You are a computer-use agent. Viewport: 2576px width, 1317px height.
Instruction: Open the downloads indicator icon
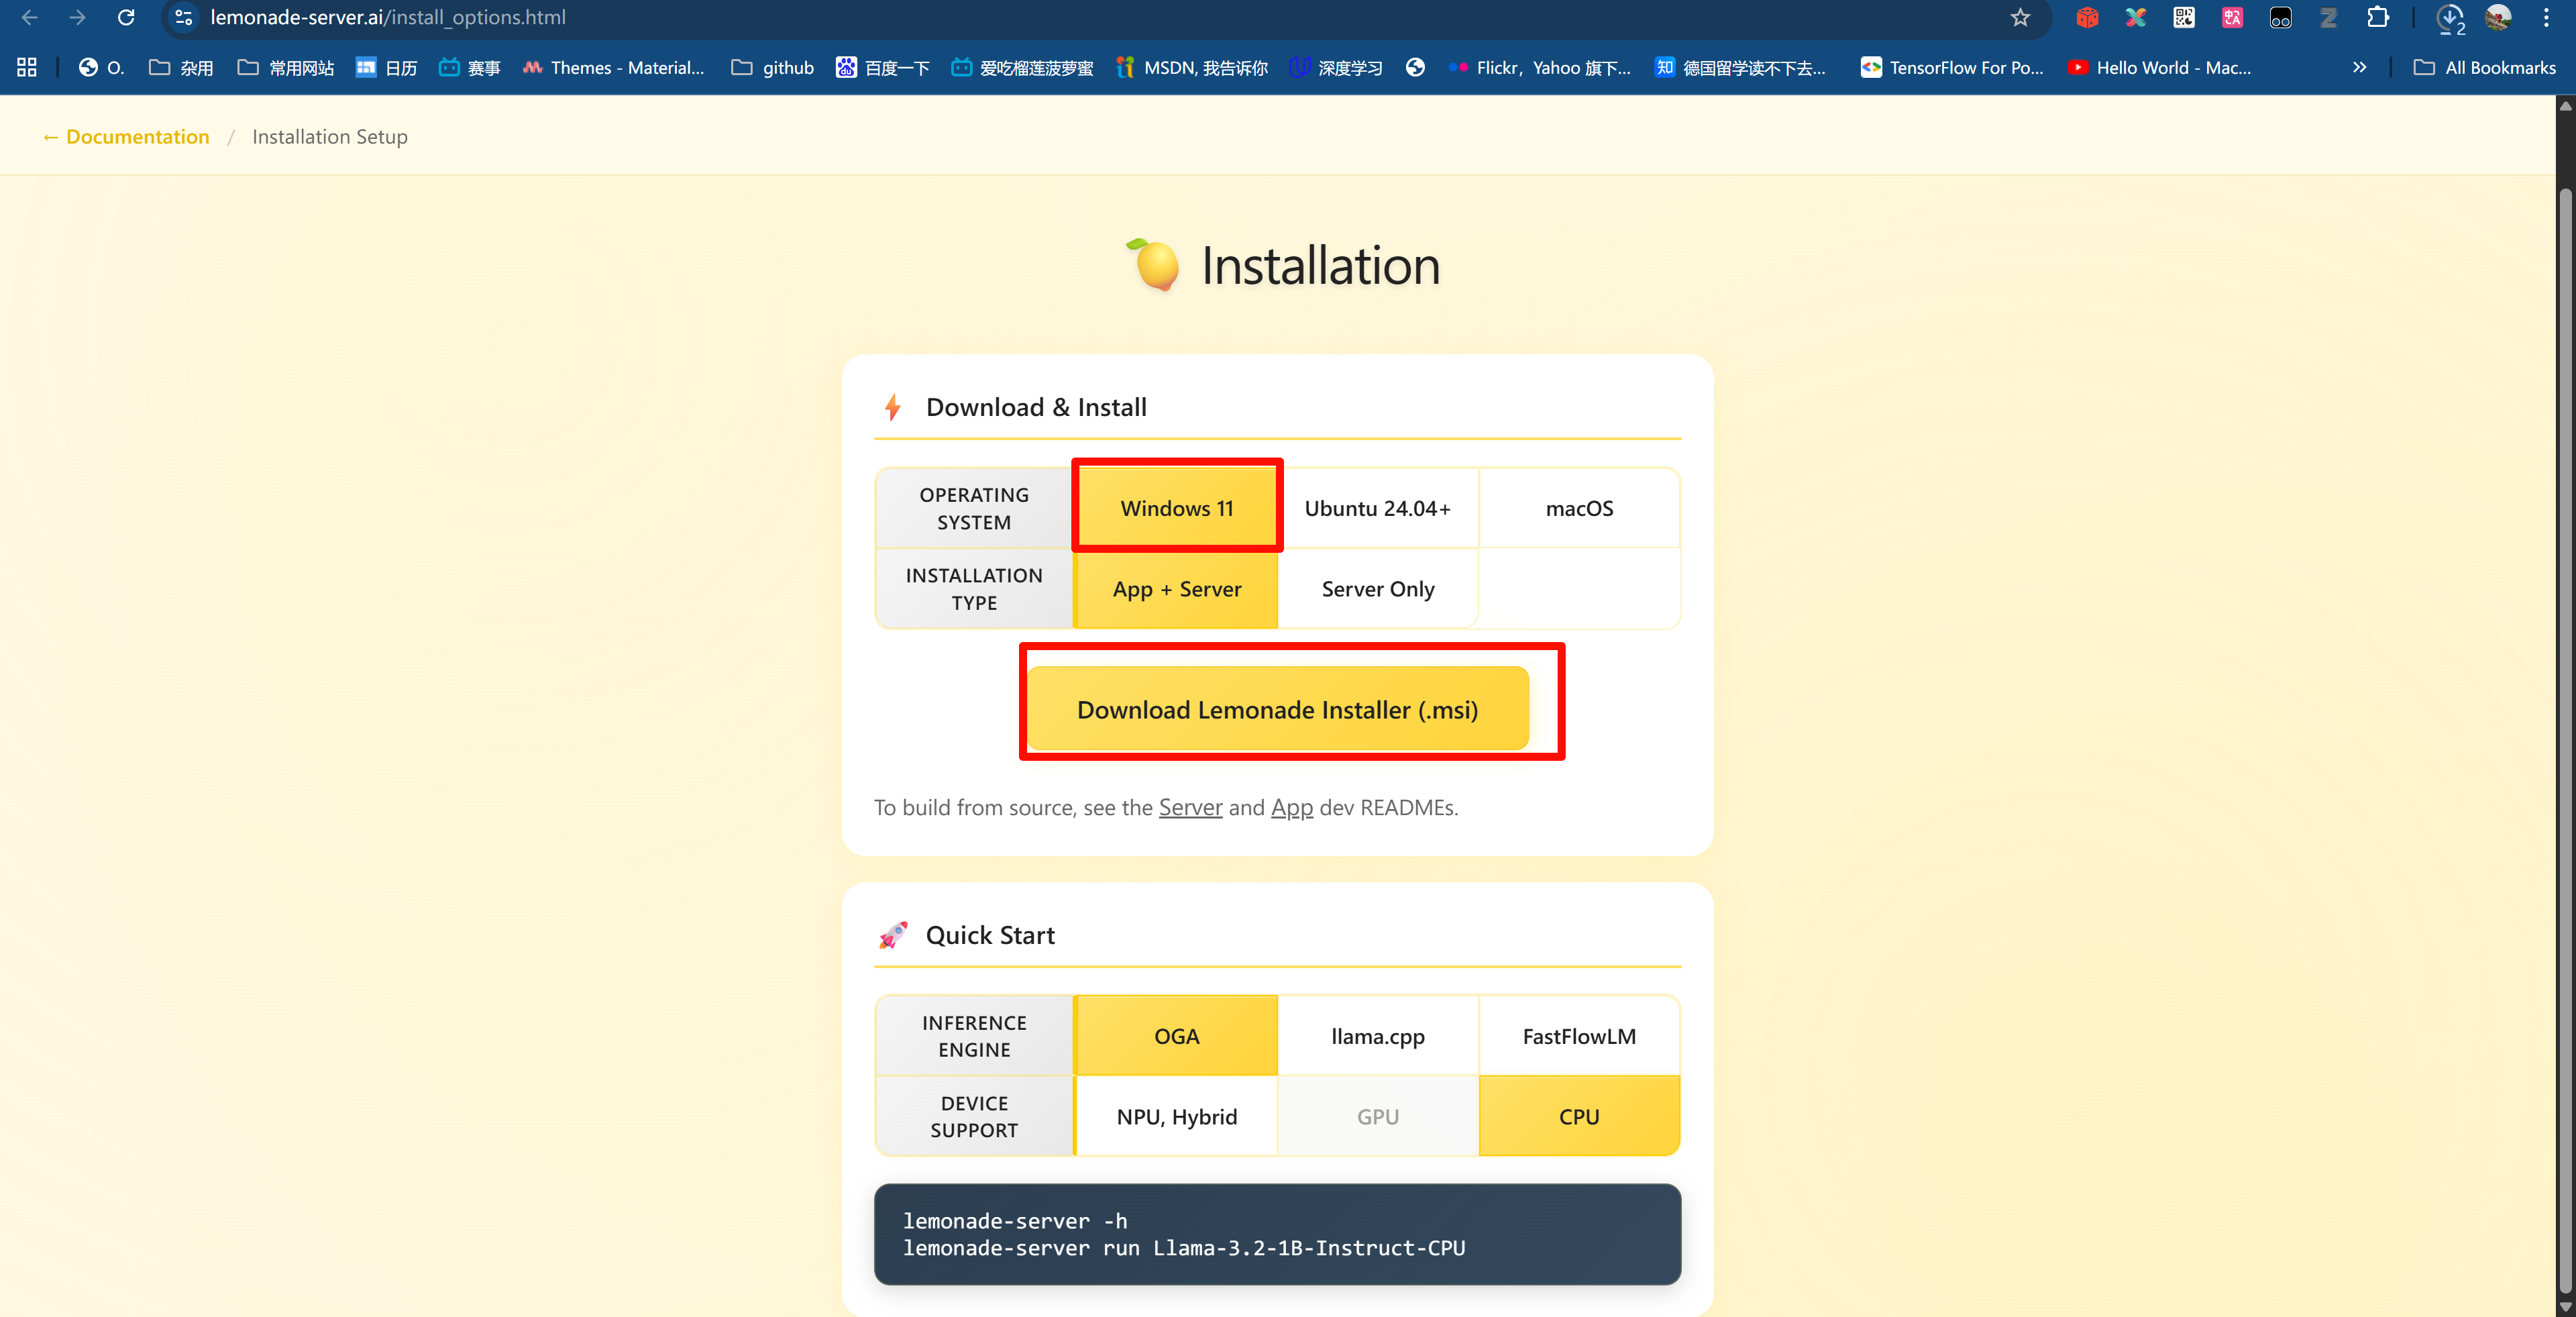[2450, 18]
